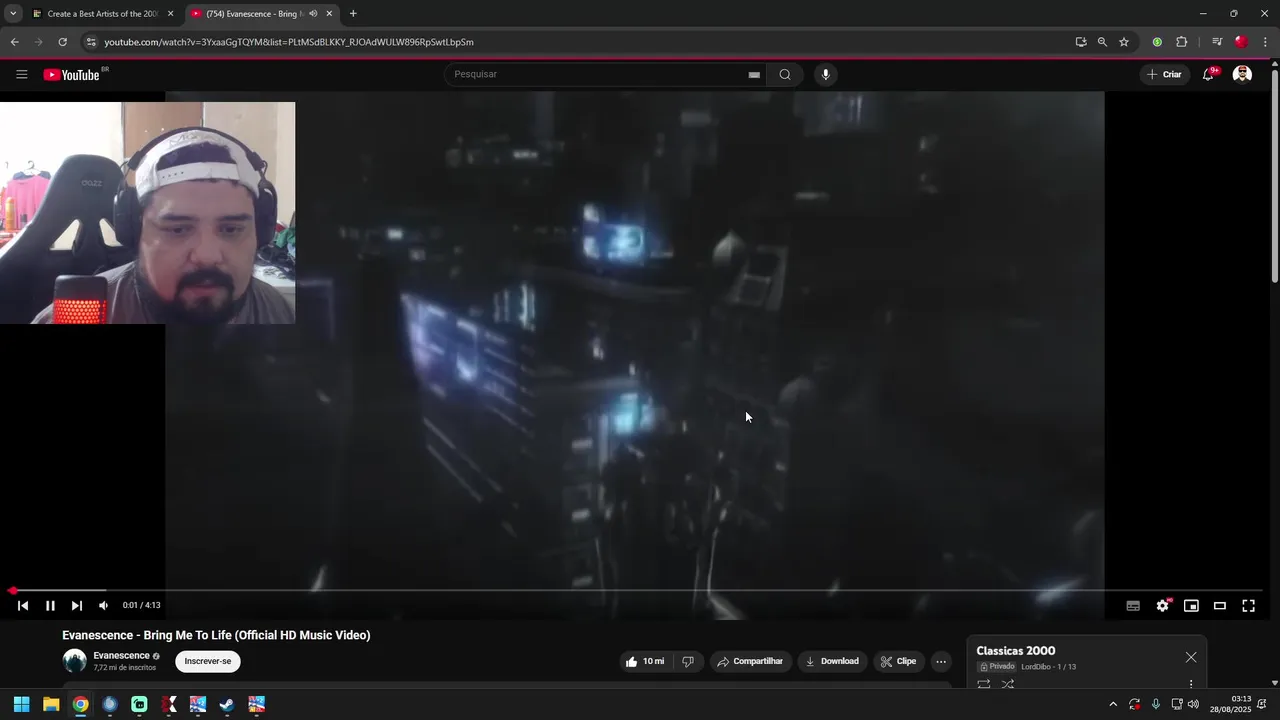Open Chrome three-dot menu
Image resolution: width=1280 pixels, height=720 pixels.
point(1266,42)
